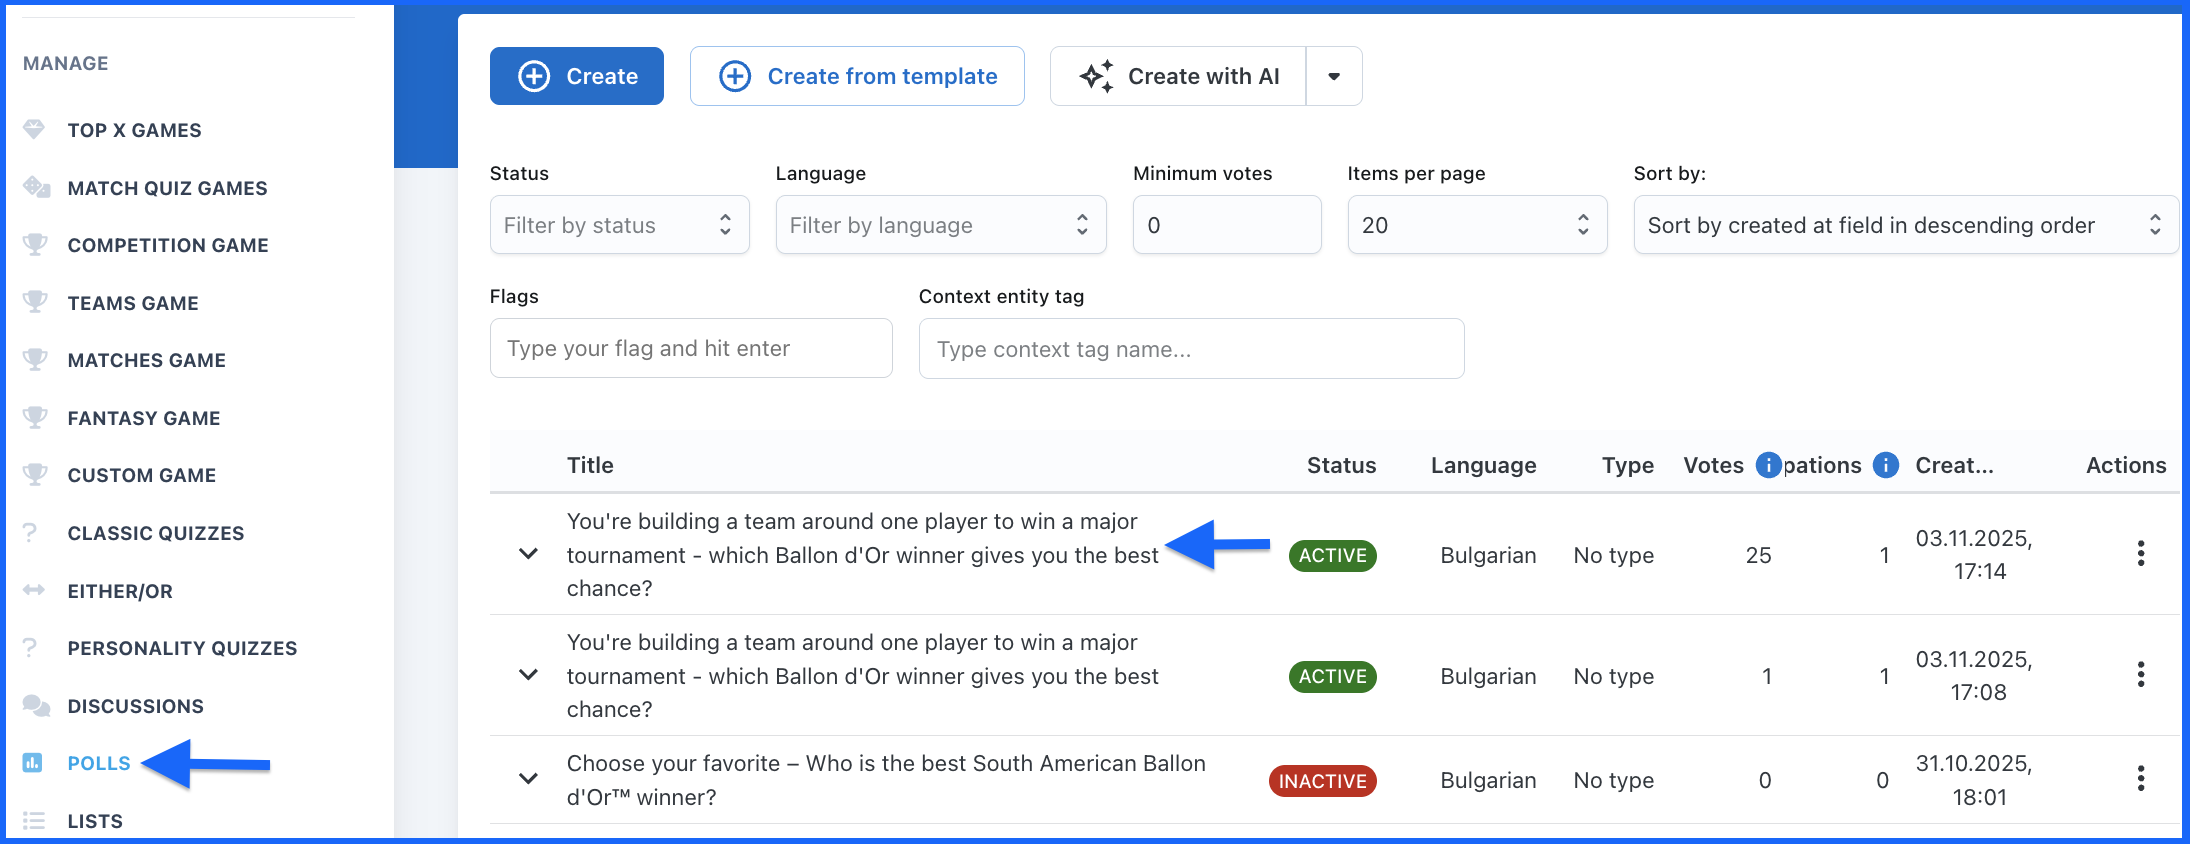Expand the South American Ballon d'Or poll row
This screenshot has width=2190, height=844.
coord(528,779)
